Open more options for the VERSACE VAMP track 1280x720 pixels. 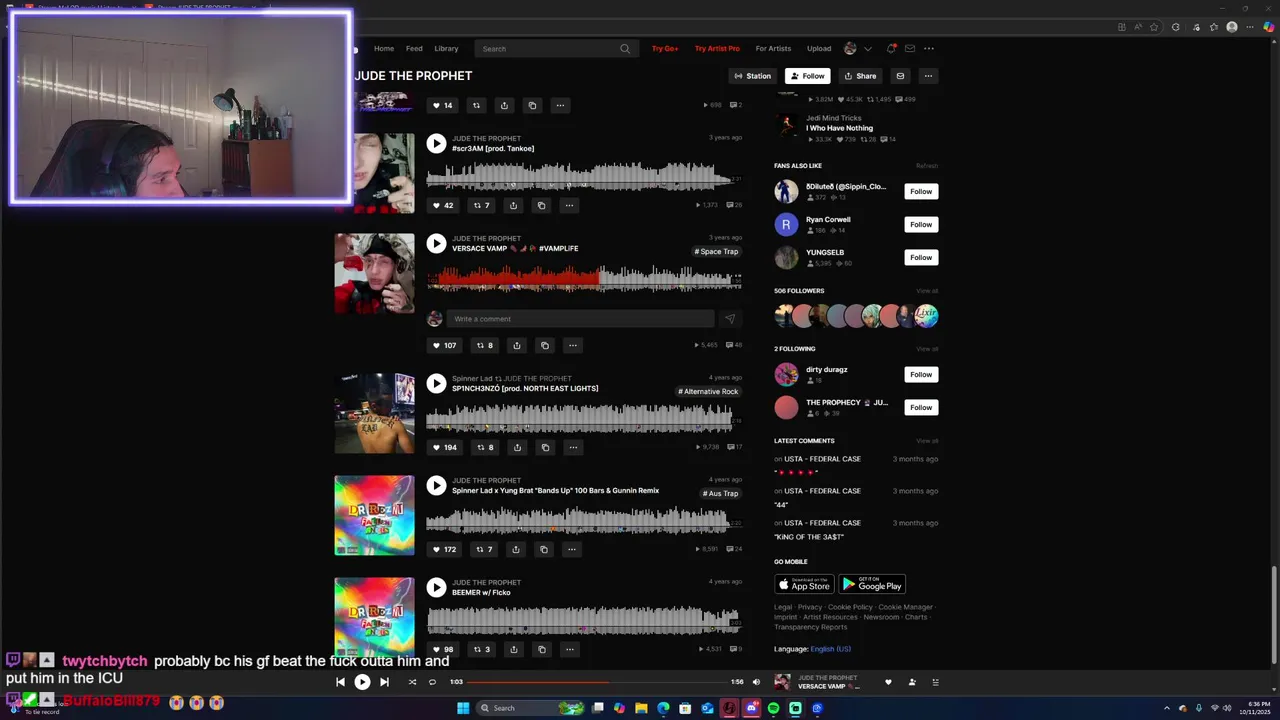572,345
